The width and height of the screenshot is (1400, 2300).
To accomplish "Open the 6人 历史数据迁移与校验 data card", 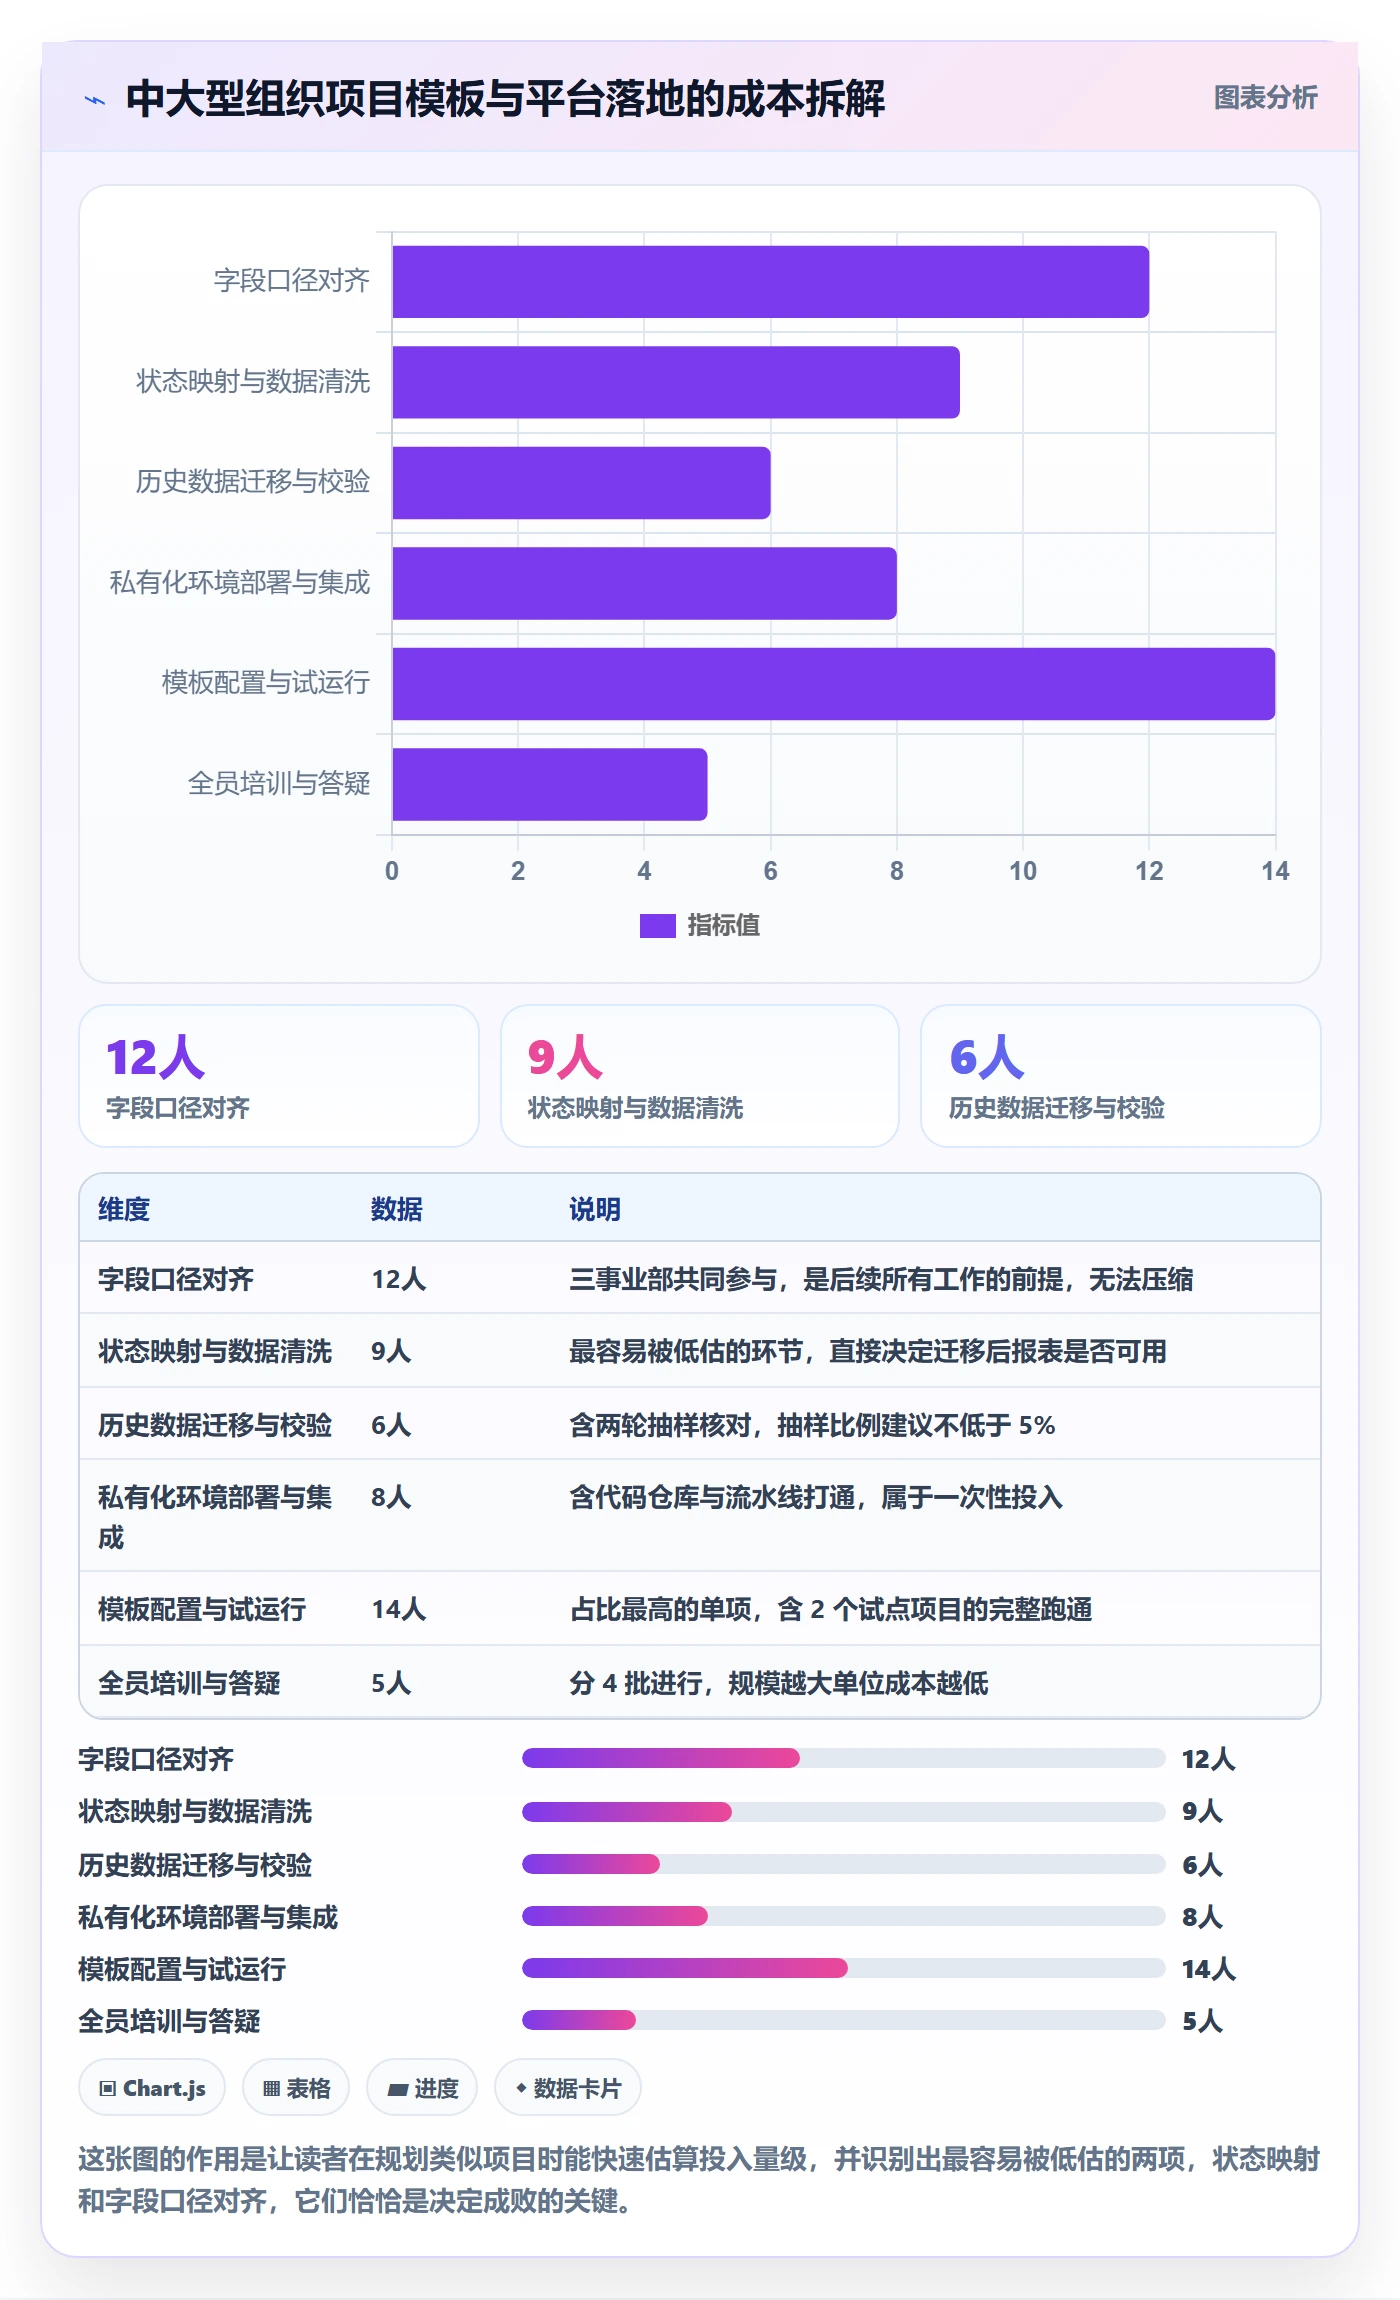I will click(x=1121, y=1076).
